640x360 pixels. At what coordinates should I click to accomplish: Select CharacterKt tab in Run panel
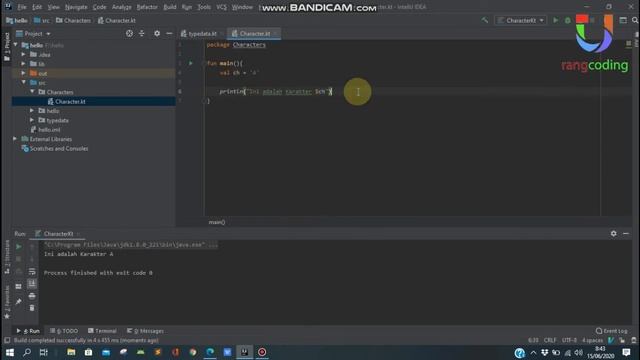point(58,233)
